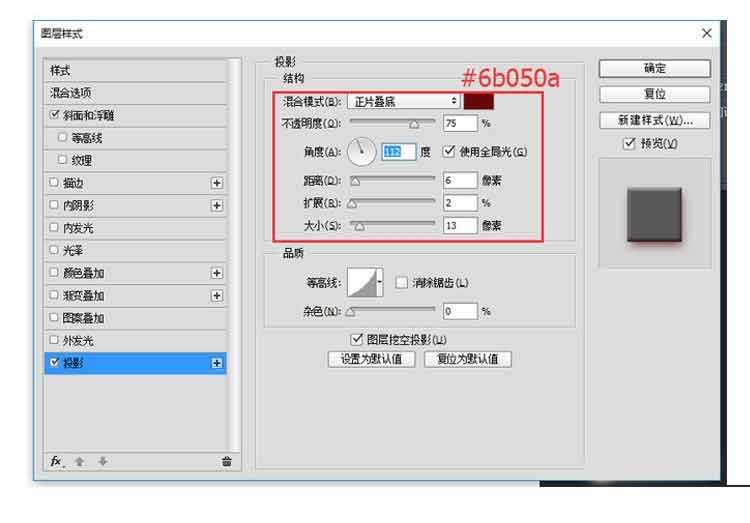Toggle the 斜面和浮雕 checkbox

click(x=54, y=115)
